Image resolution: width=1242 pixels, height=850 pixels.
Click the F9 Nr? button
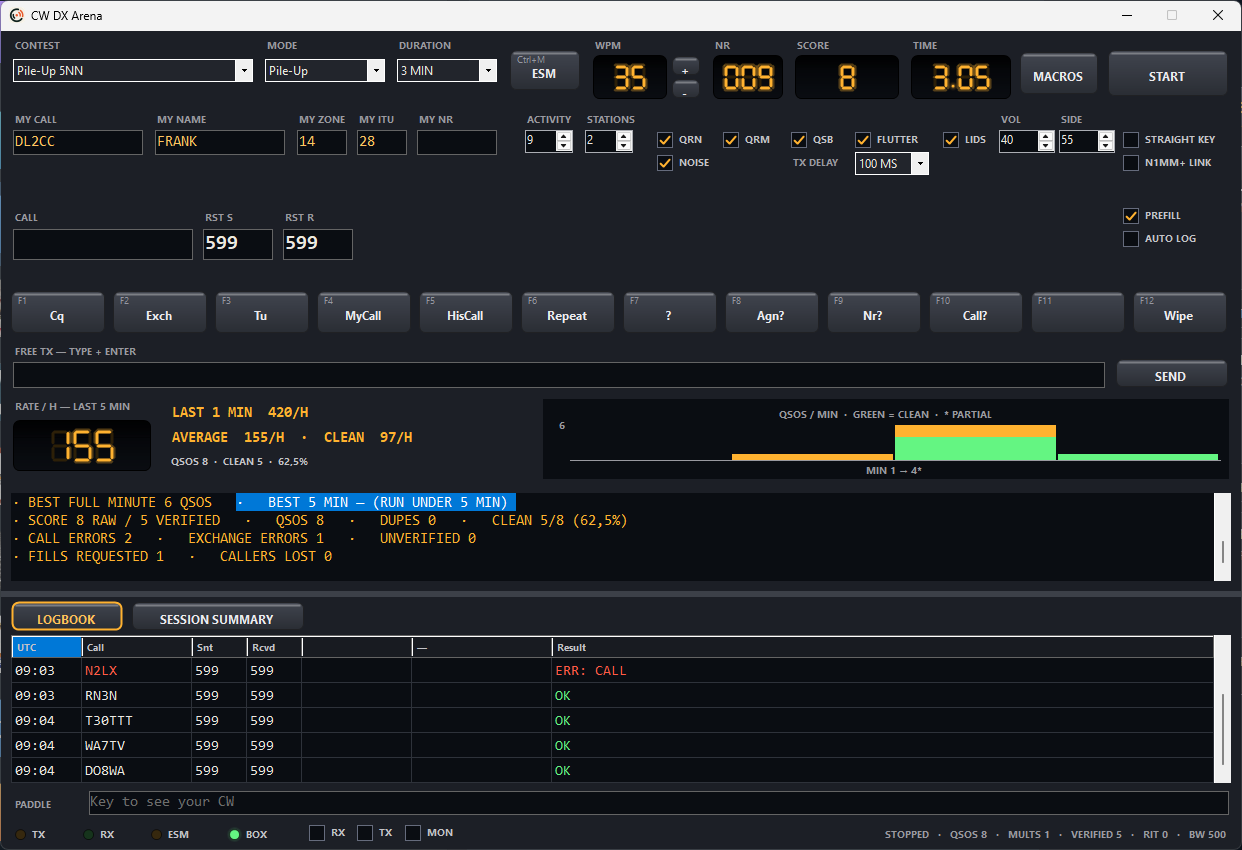[874, 313]
